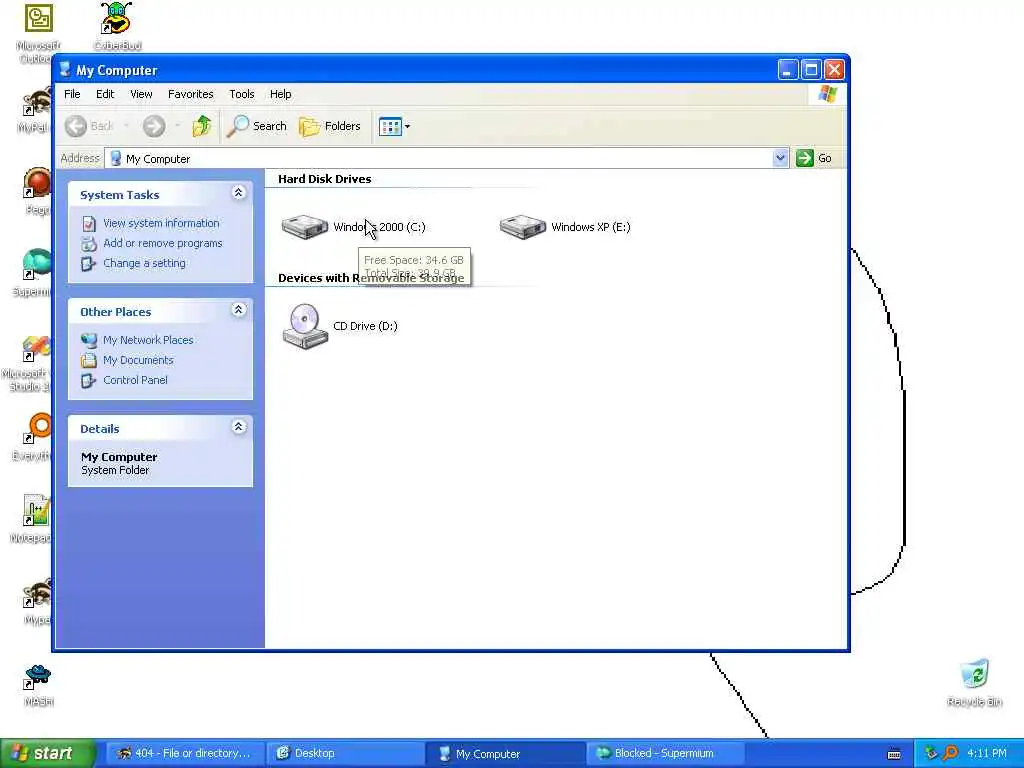This screenshot has width=1024, height=768.
Task: Open the Windows 2000 (C:) drive icon
Action: click(304, 227)
